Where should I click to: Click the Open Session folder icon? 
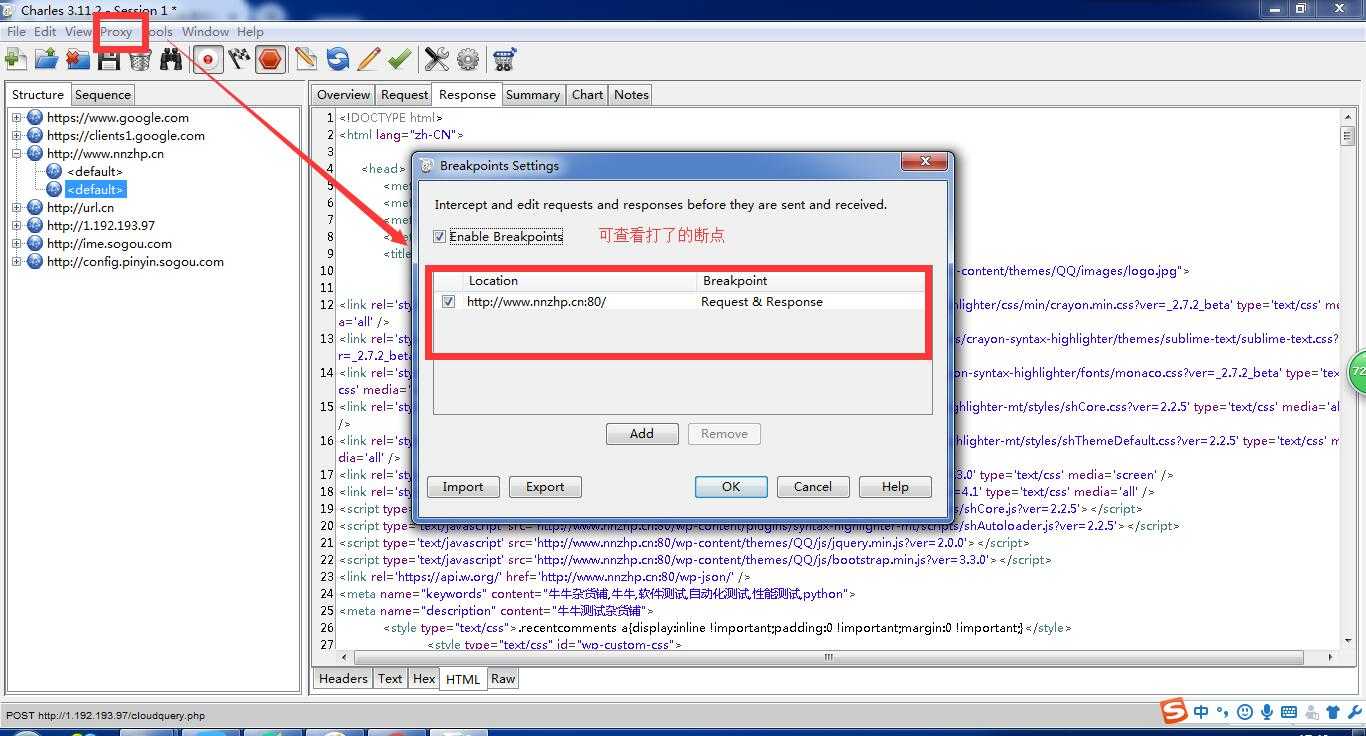pyautogui.click(x=46, y=60)
